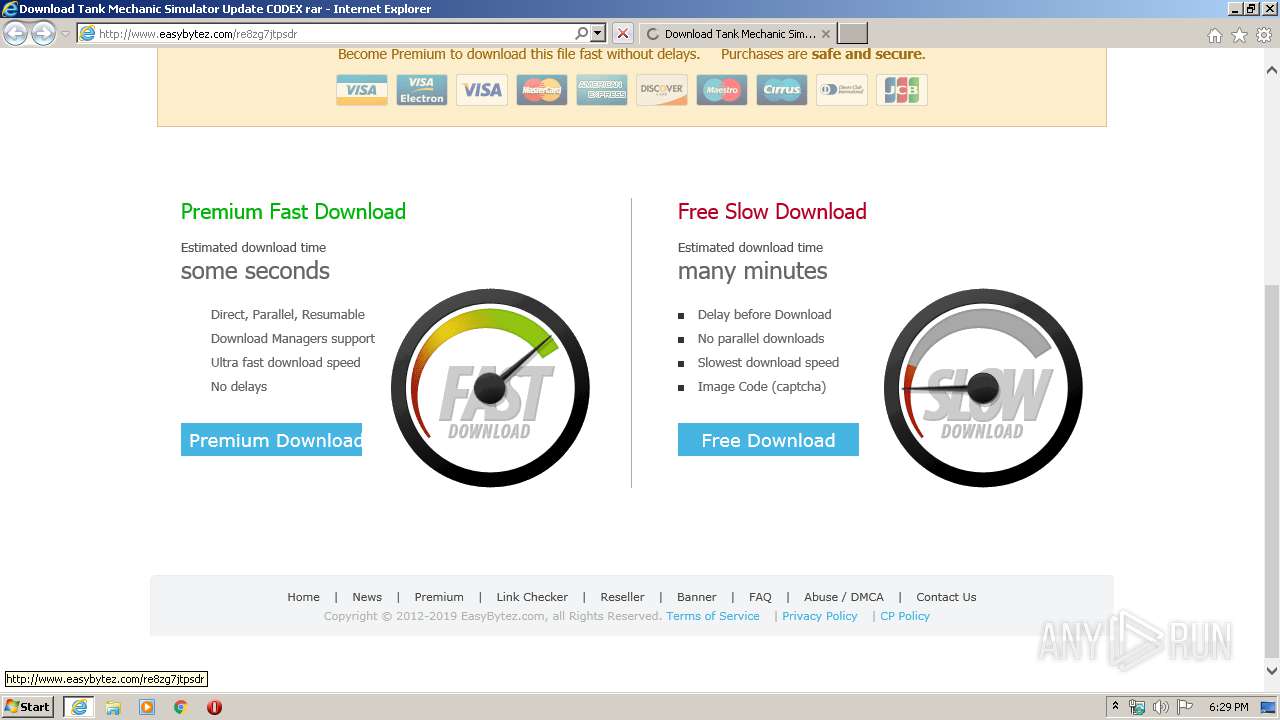Image resolution: width=1280 pixels, height=720 pixels.
Task: Click the Visa Electron card logo
Action: [421, 90]
